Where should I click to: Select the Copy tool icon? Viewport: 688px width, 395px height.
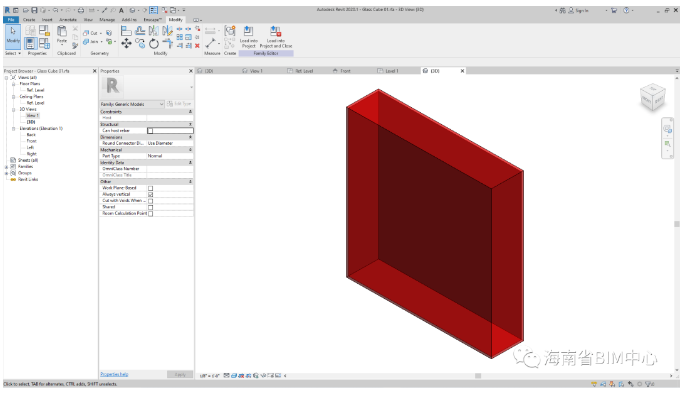(140, 43)
